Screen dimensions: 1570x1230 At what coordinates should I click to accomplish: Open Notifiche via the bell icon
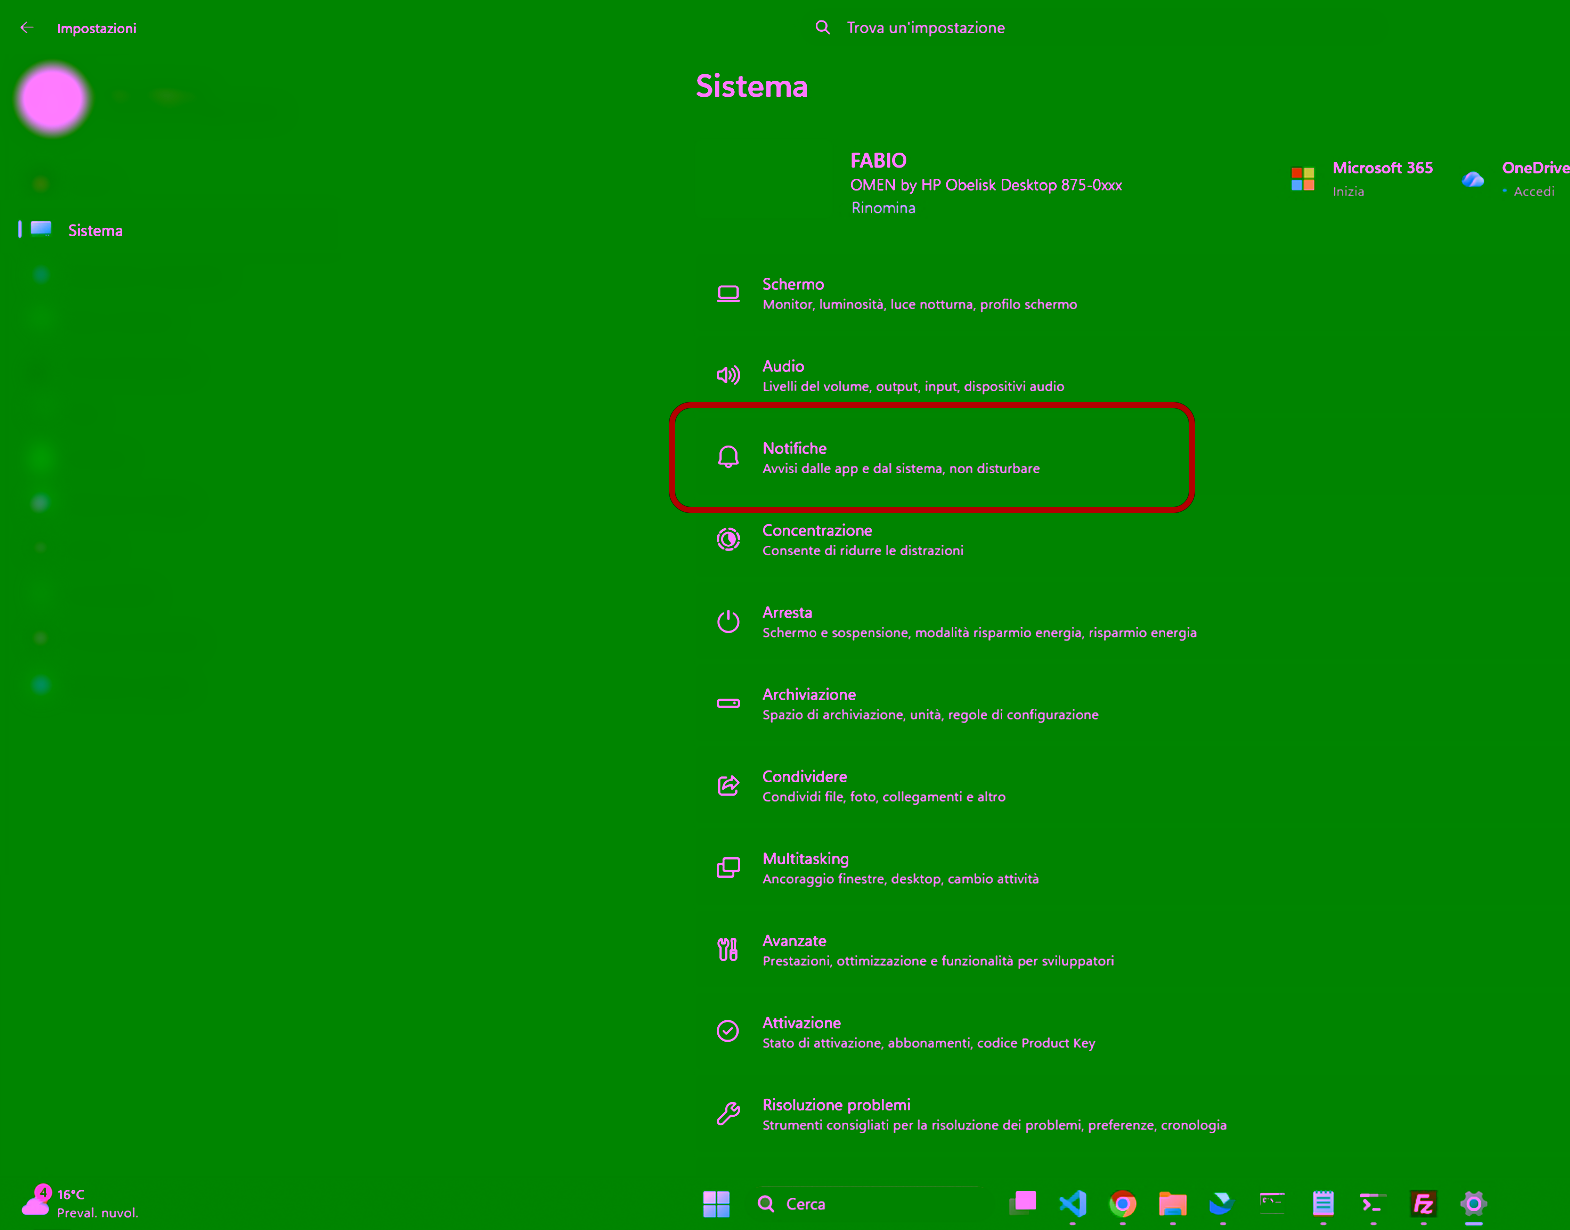[x=728, y=457]
